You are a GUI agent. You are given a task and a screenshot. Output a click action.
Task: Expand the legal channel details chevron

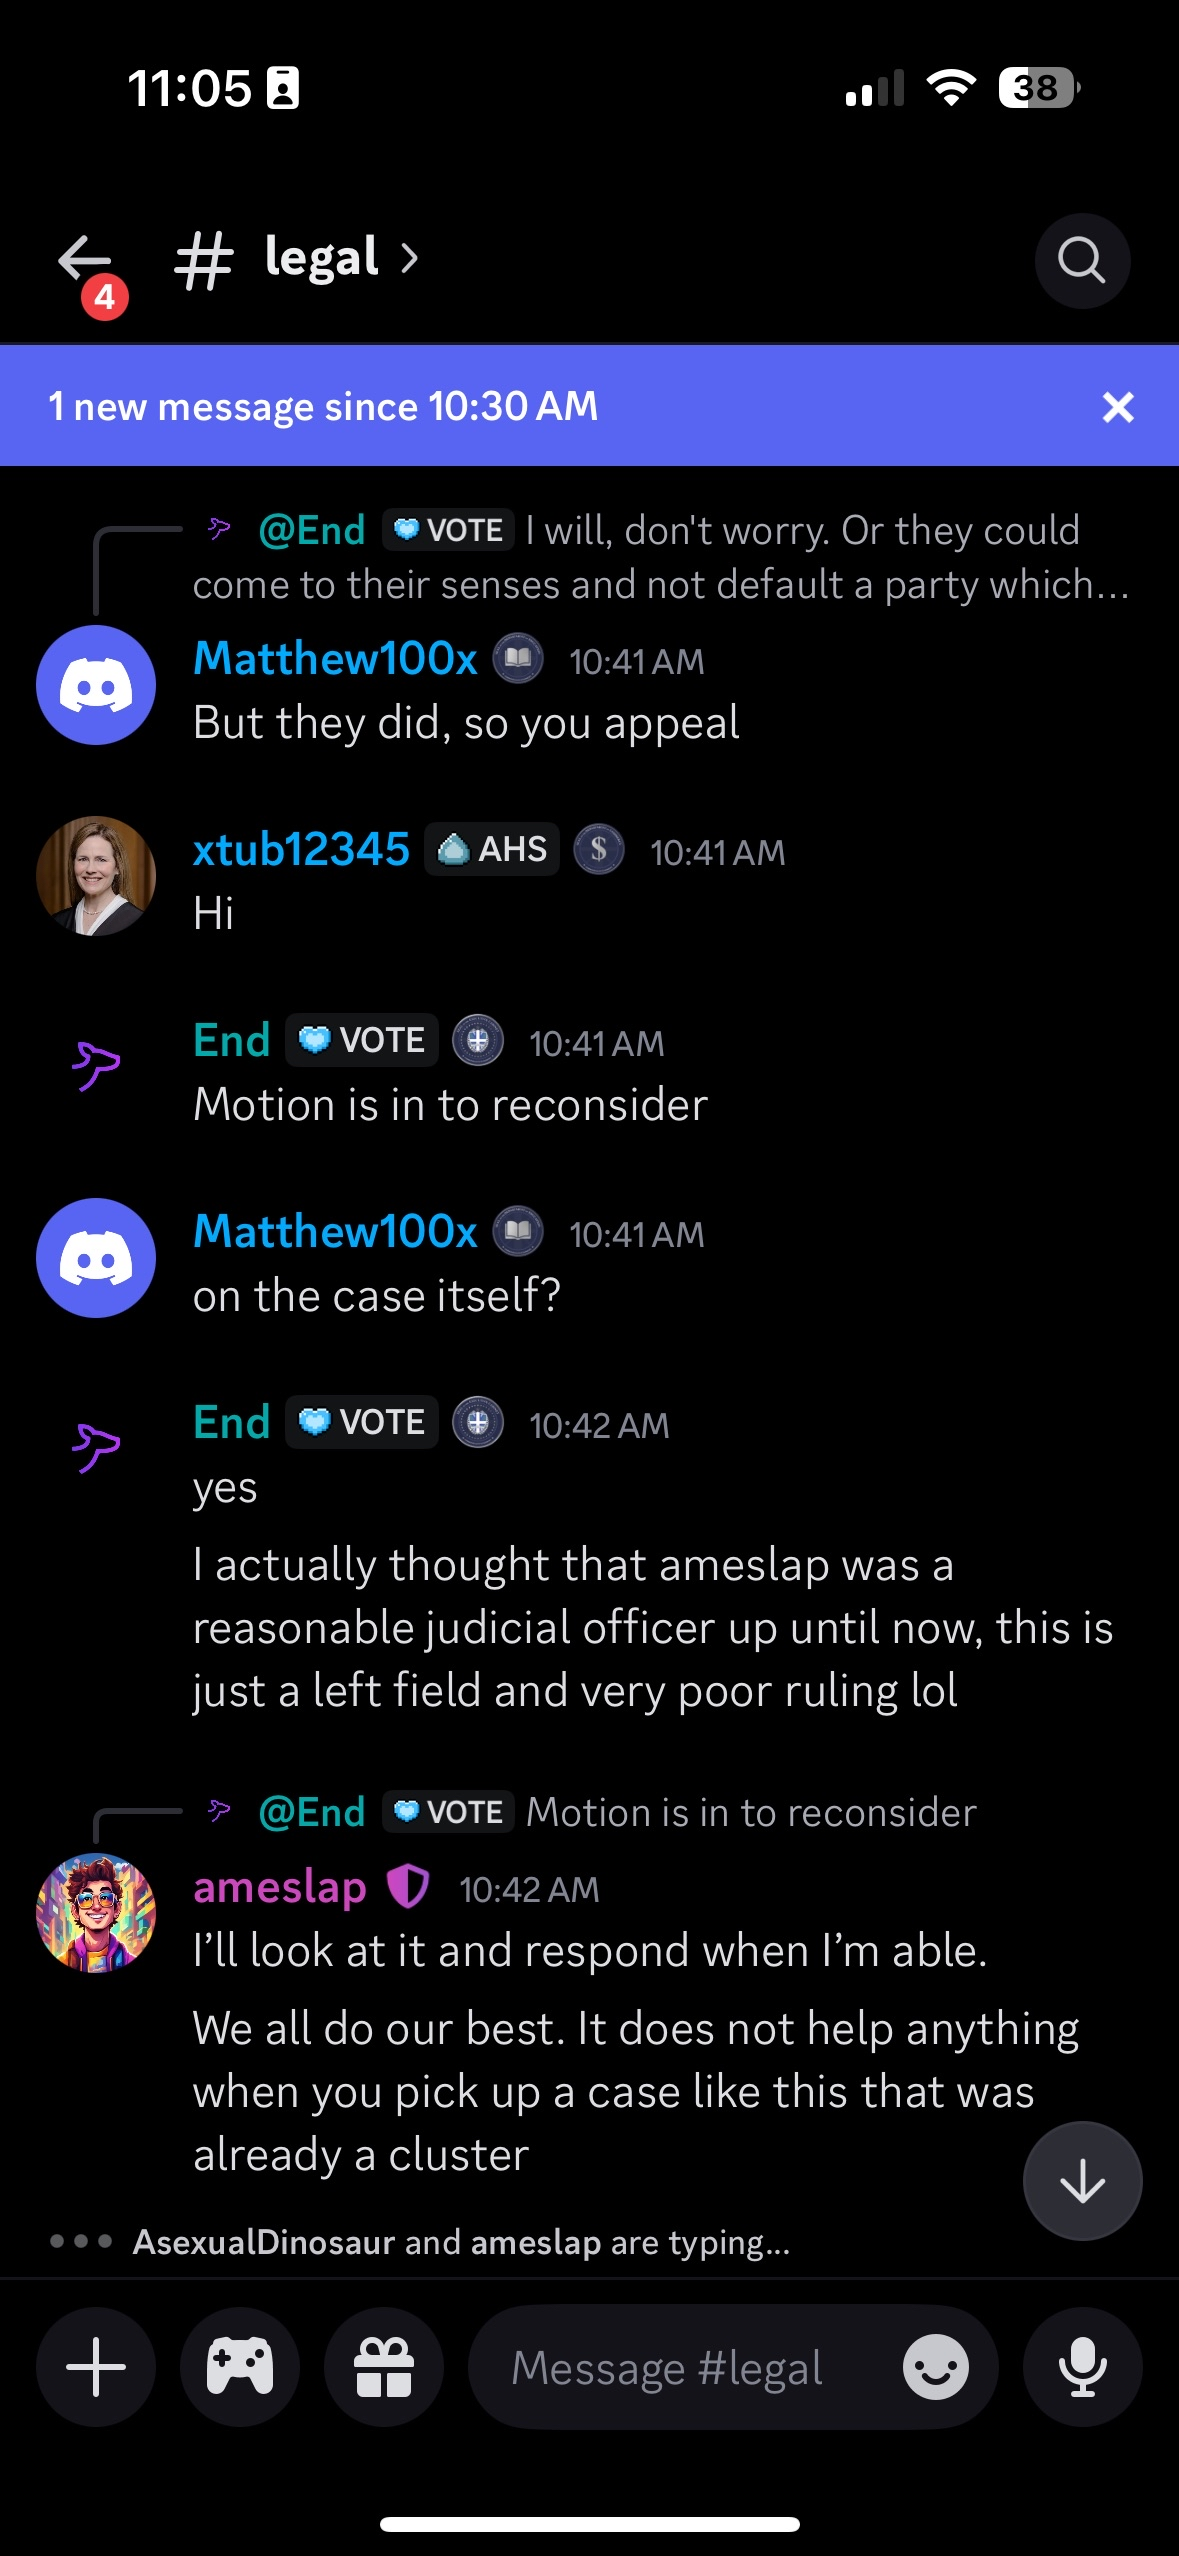click(x=409, y=259)
